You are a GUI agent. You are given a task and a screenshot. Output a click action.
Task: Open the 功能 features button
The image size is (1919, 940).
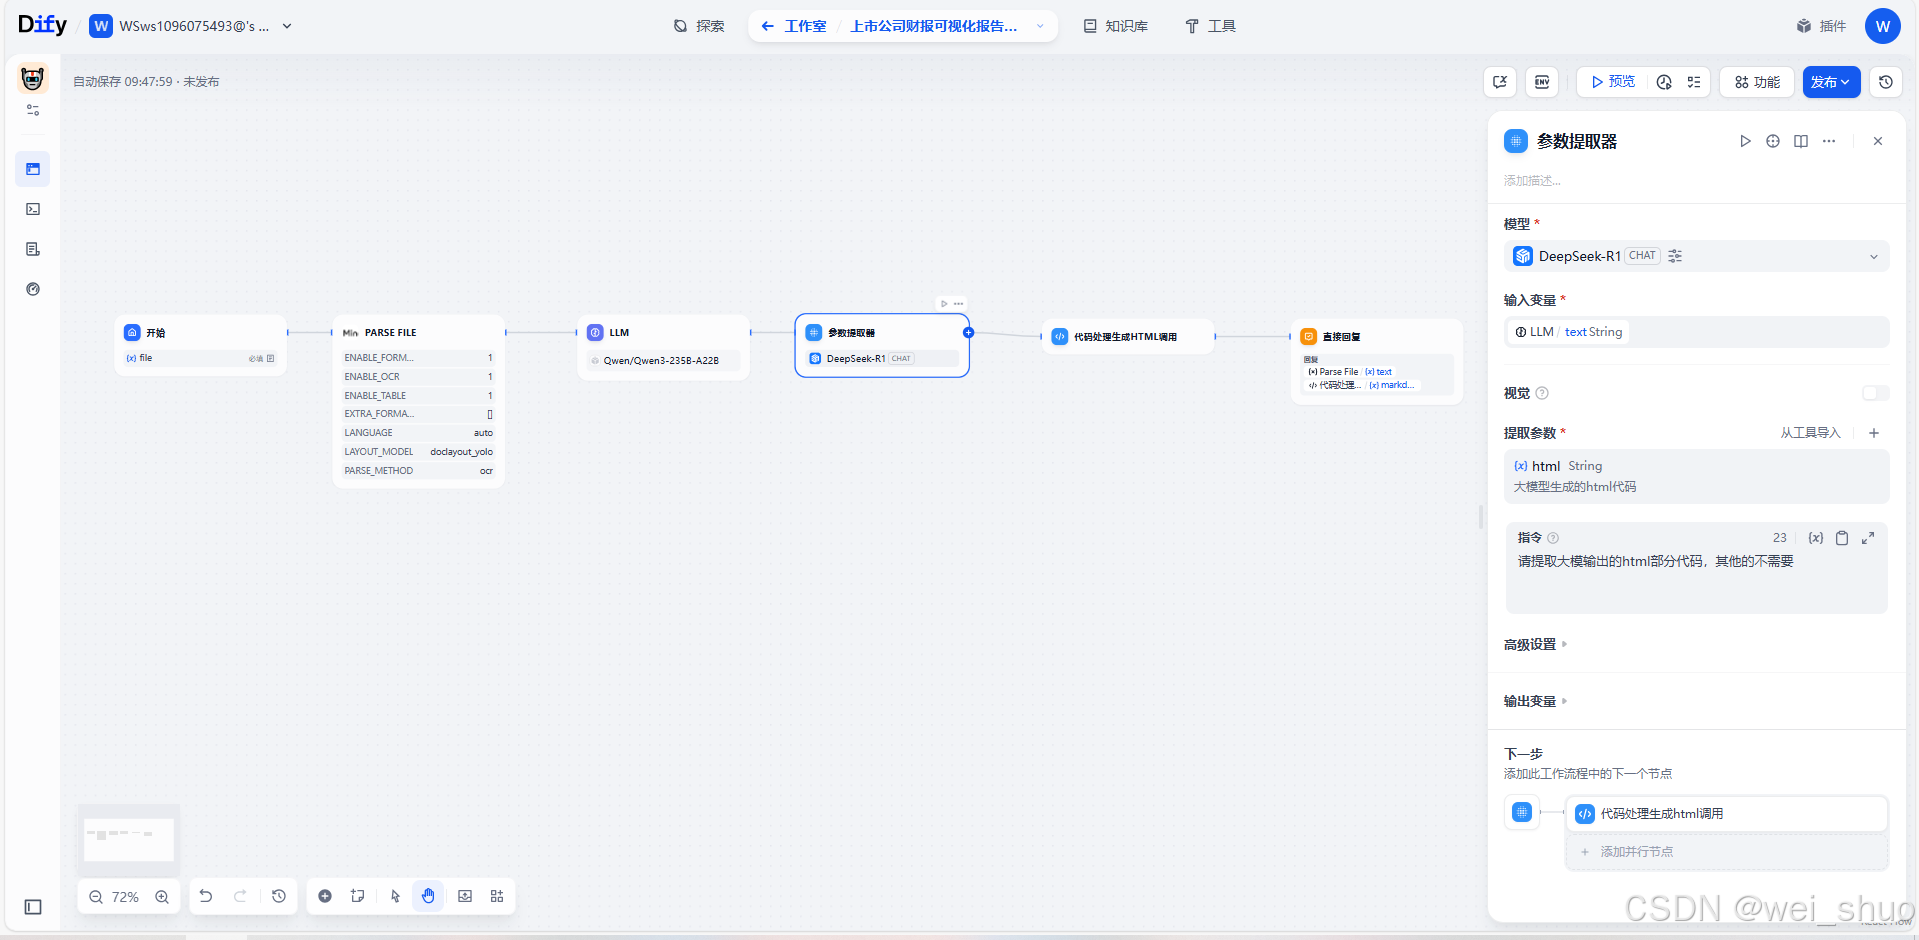coord(1757,82)
